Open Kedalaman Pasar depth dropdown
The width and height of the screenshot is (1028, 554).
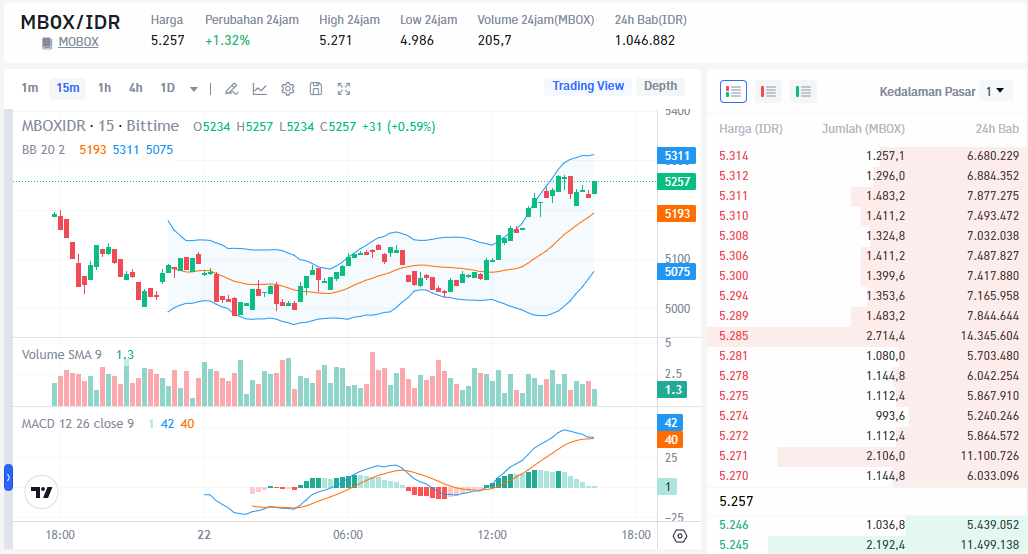[995, 92]
